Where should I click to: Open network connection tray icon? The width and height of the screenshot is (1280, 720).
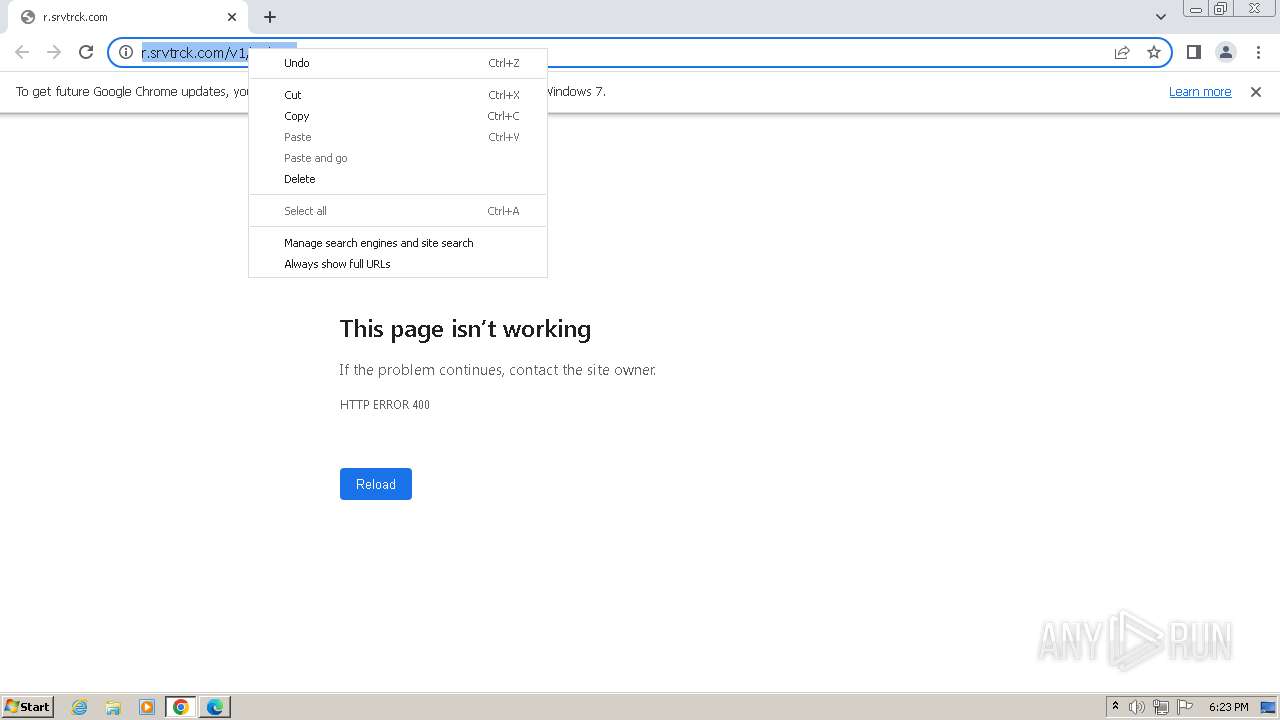[1161, 707]
